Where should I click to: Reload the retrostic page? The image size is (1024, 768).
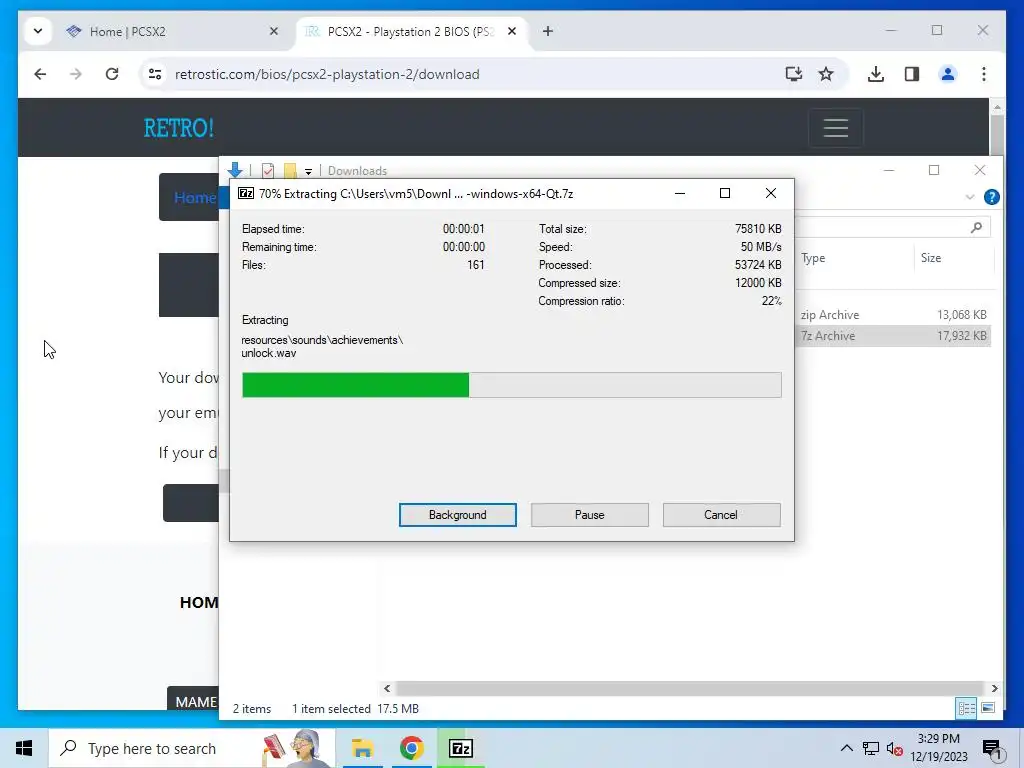tap(112, 74)
